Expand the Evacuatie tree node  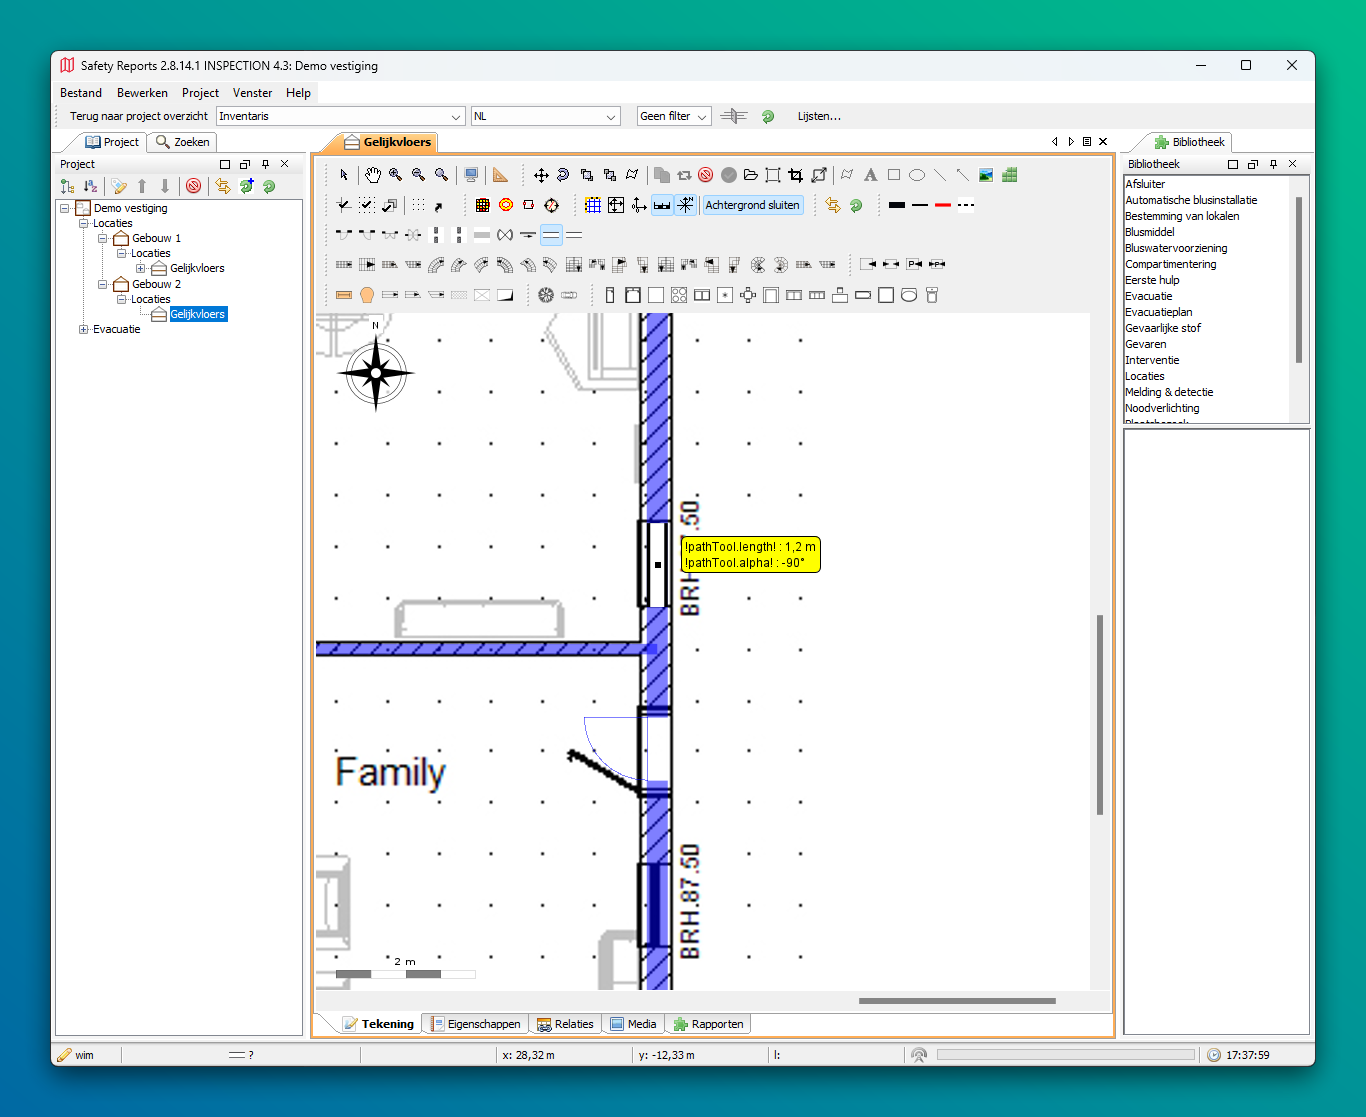click(84, 329)
